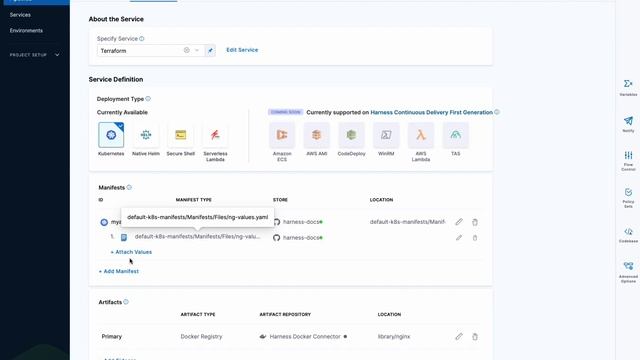Open Variables panel in right sidebar

click(628, 87)
